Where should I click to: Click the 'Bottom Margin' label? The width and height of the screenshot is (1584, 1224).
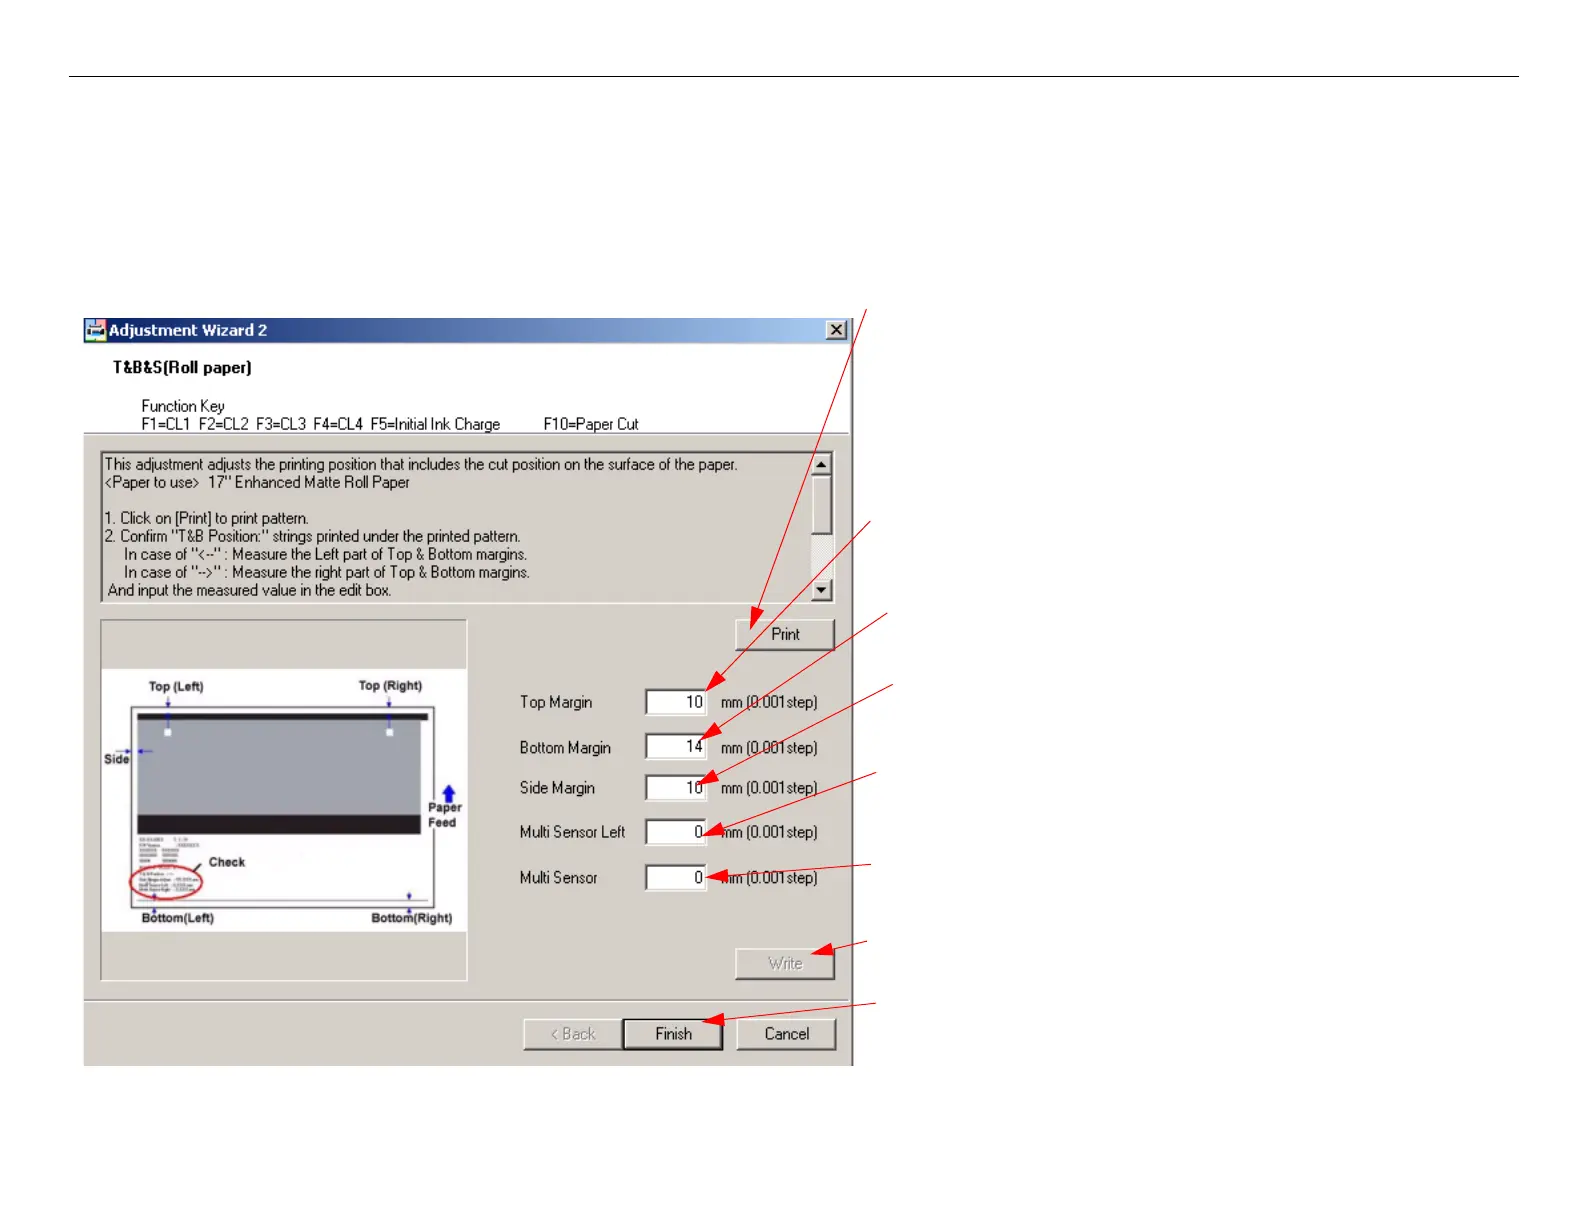(565, 748)
